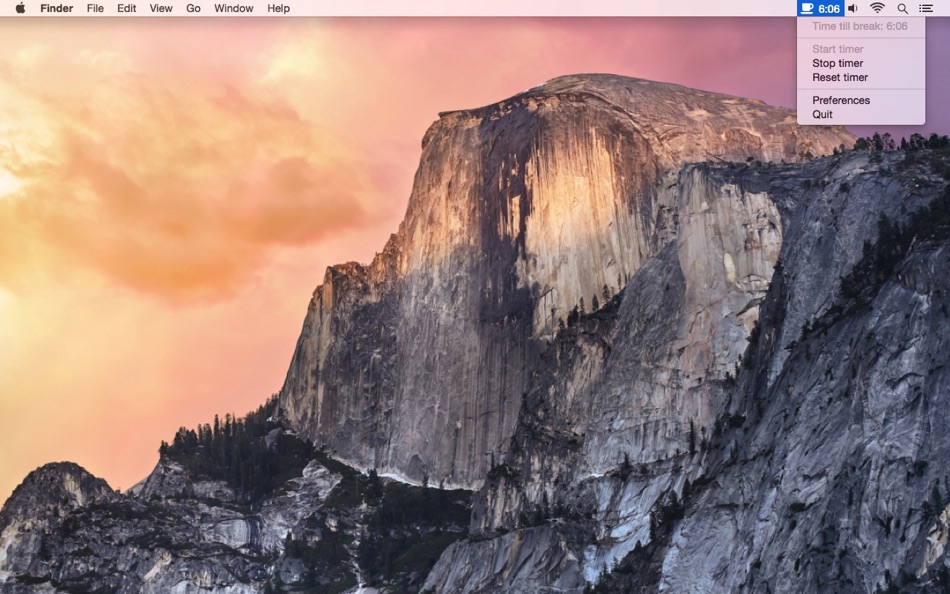
Task: Open the Apple menu
Action: 20,8
